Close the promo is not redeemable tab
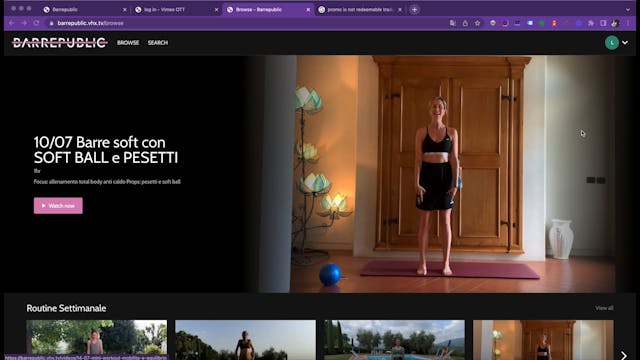 (x=400, y=9)
